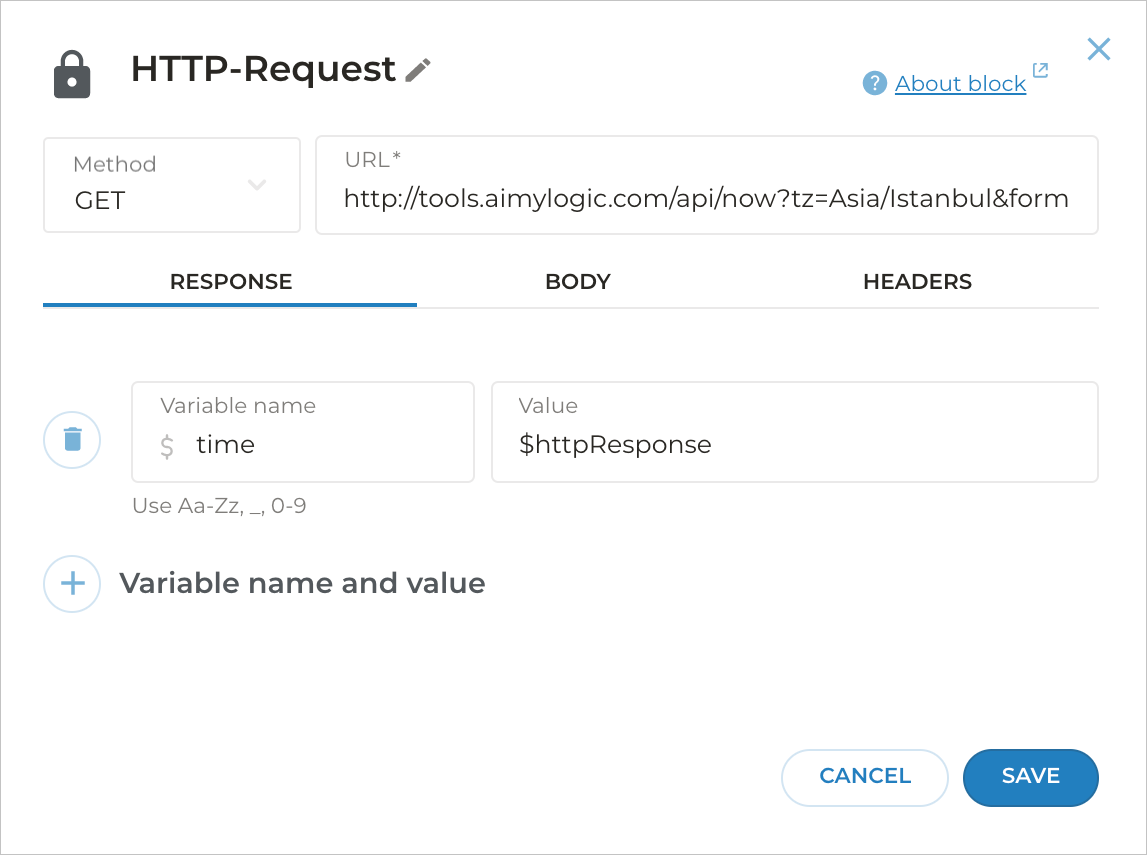
Task: Open the Method dropdown showing GET
Action: pyautogui.click(x=171, y=185)
